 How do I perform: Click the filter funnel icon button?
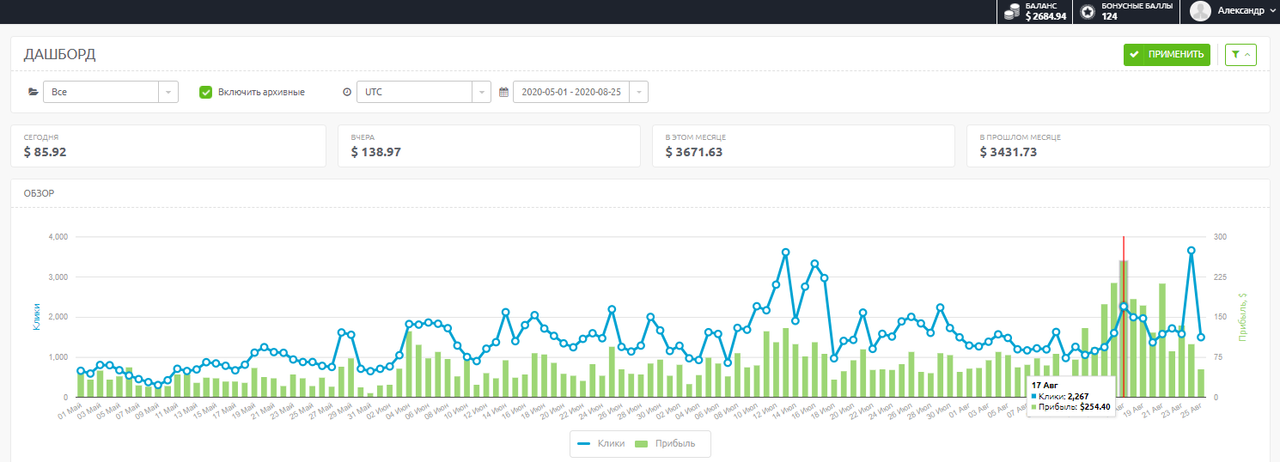pyautogui.click(x=1240, y=55)
